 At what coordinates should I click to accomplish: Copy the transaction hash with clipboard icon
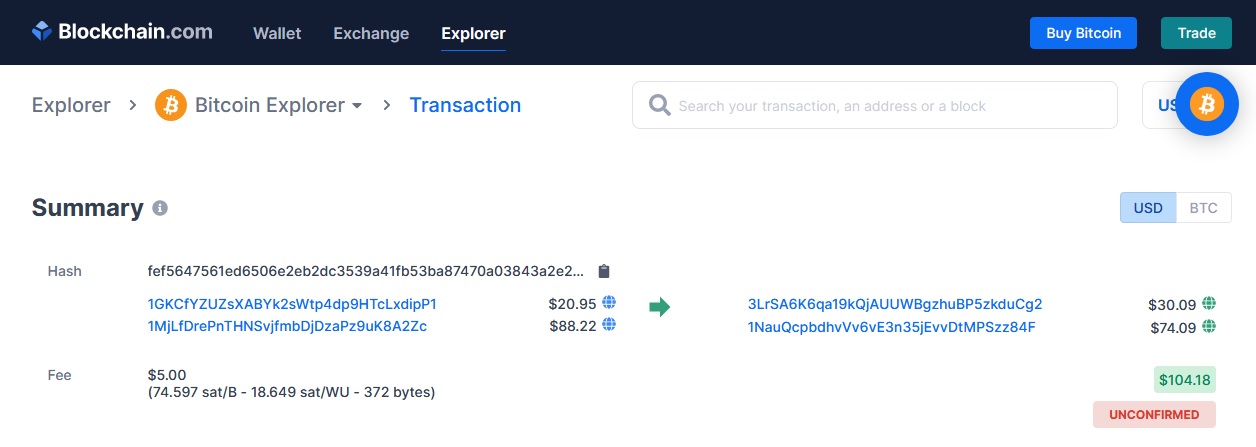tap(603, 271)
